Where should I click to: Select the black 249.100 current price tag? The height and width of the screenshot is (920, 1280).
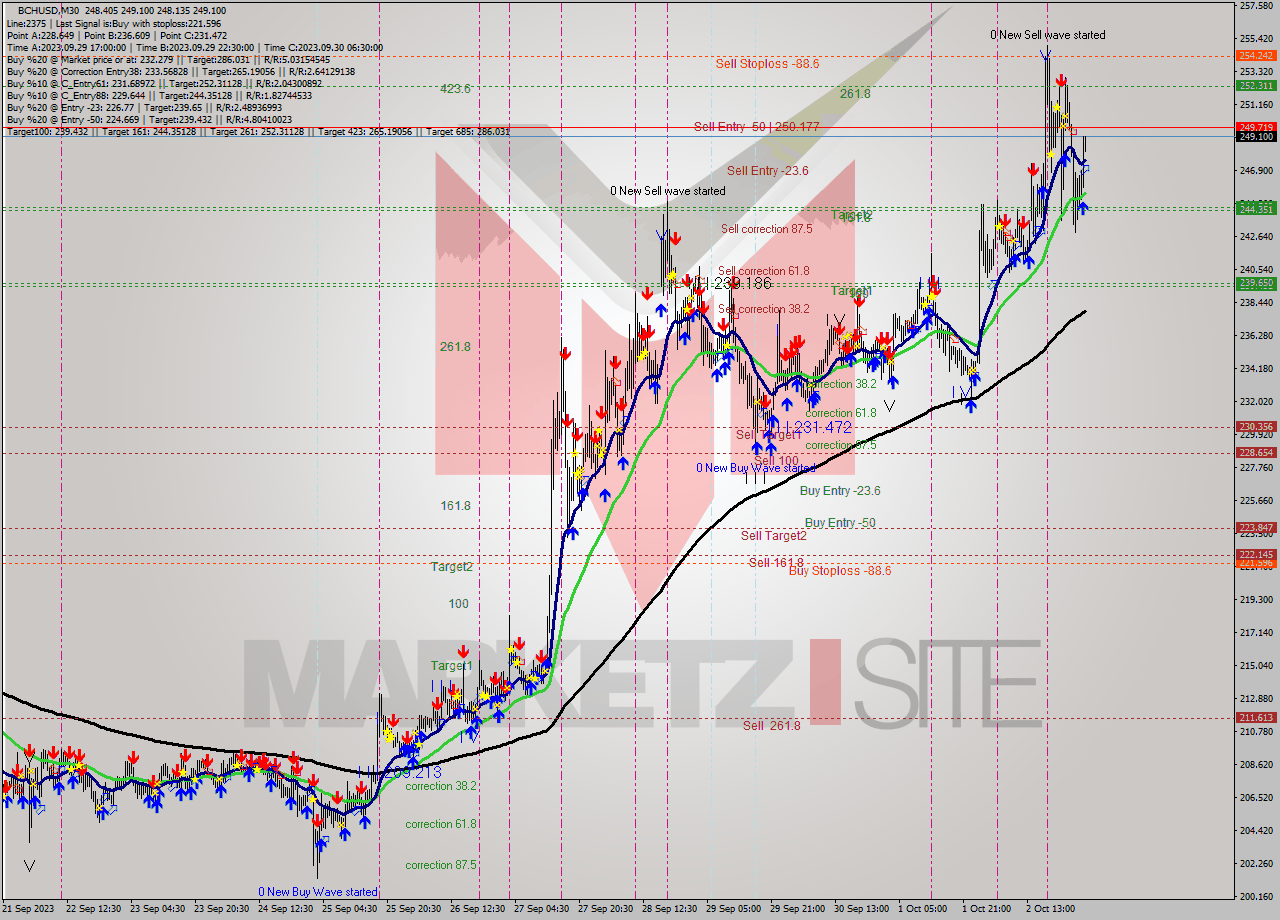coord(1256,136)
